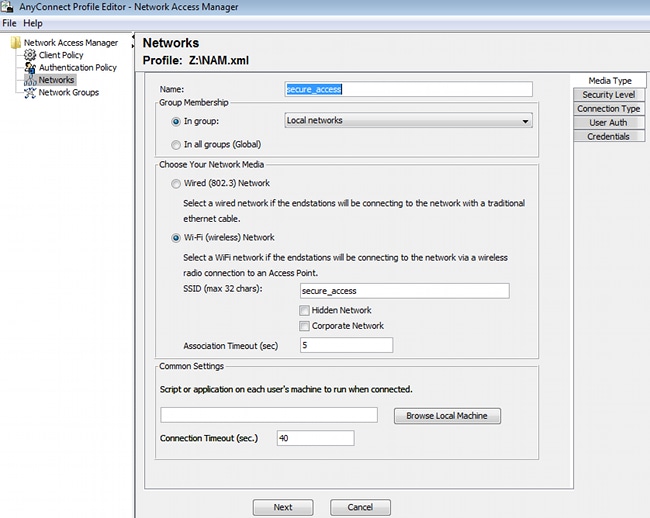The height and width of the screenshot is (518, 650).
Task: Select In all groups (Global) option
Action: click(176, 145)
